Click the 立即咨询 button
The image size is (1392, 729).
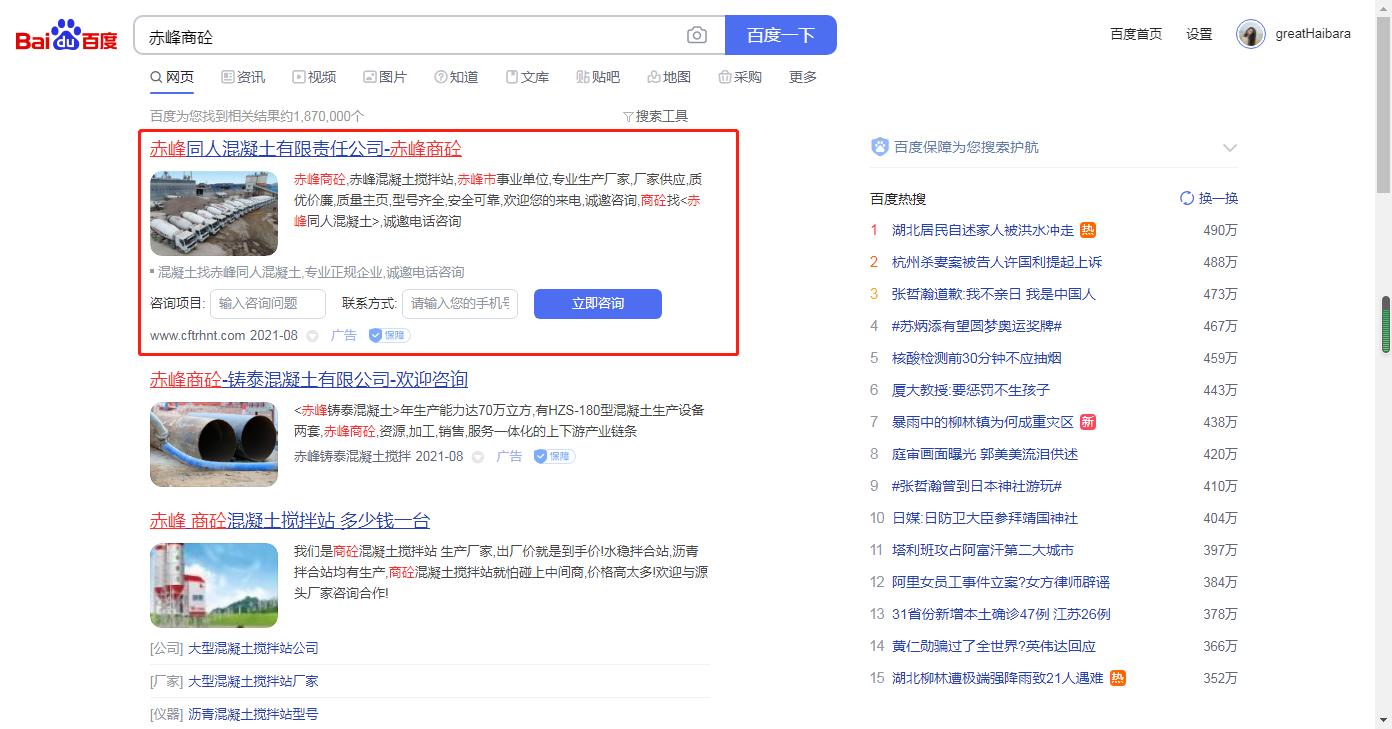tap(598, 304)
